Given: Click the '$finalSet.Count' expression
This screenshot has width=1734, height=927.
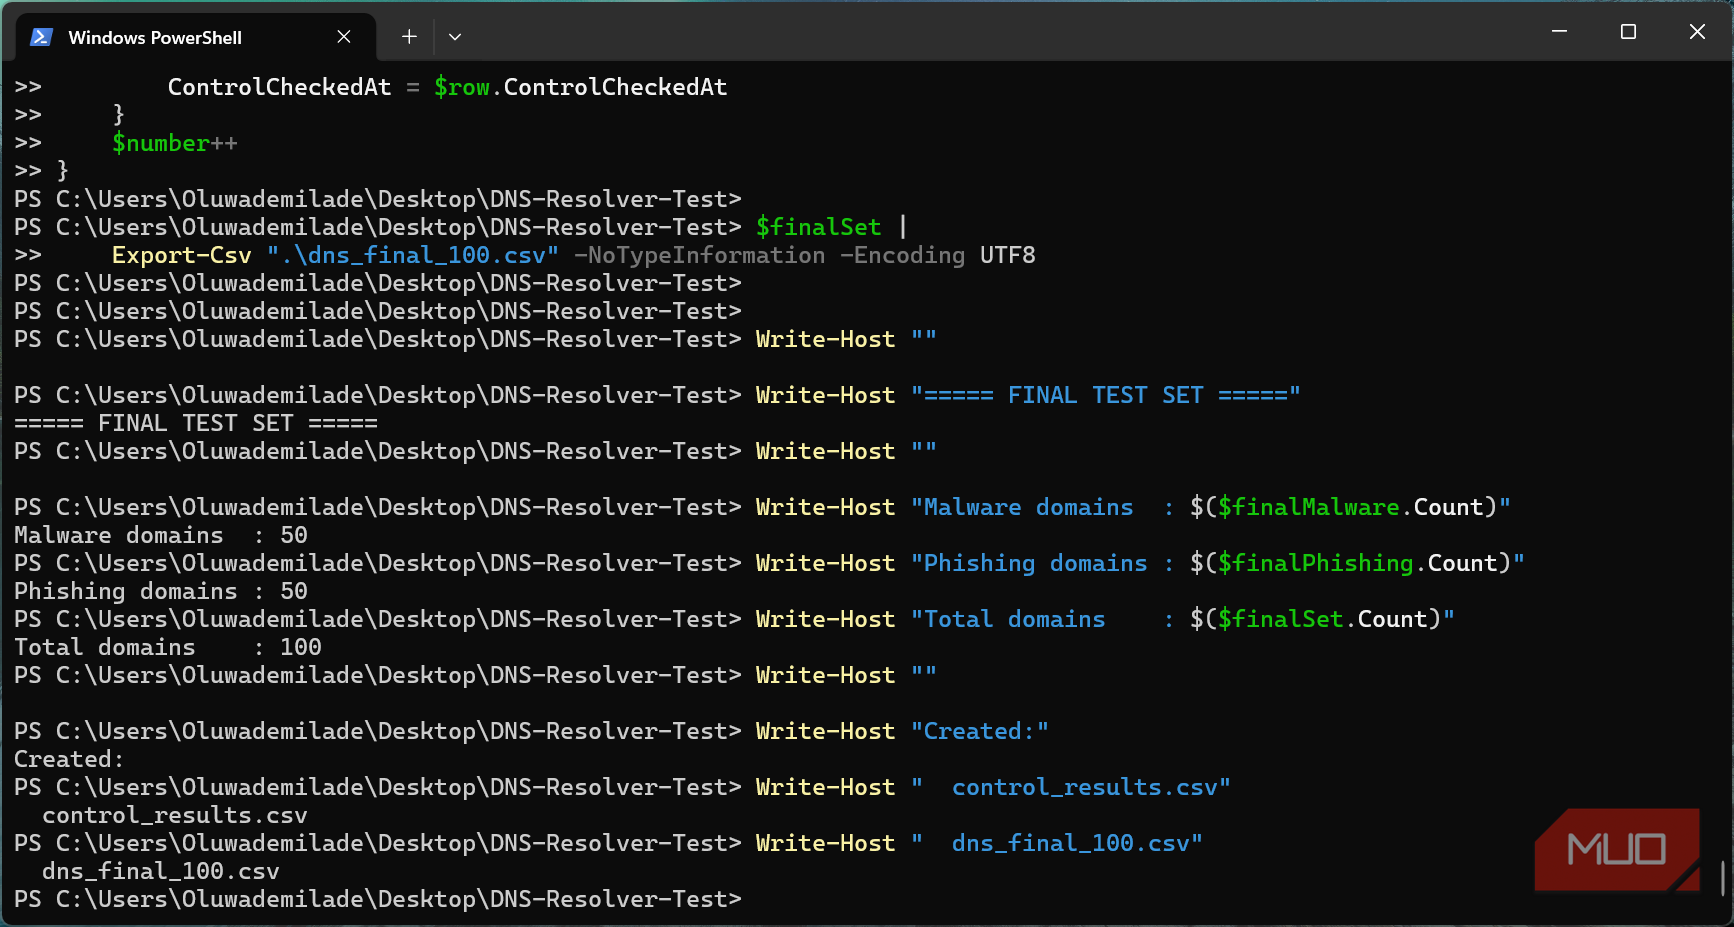Looking at the screenshot, I should click(1323, 619).
